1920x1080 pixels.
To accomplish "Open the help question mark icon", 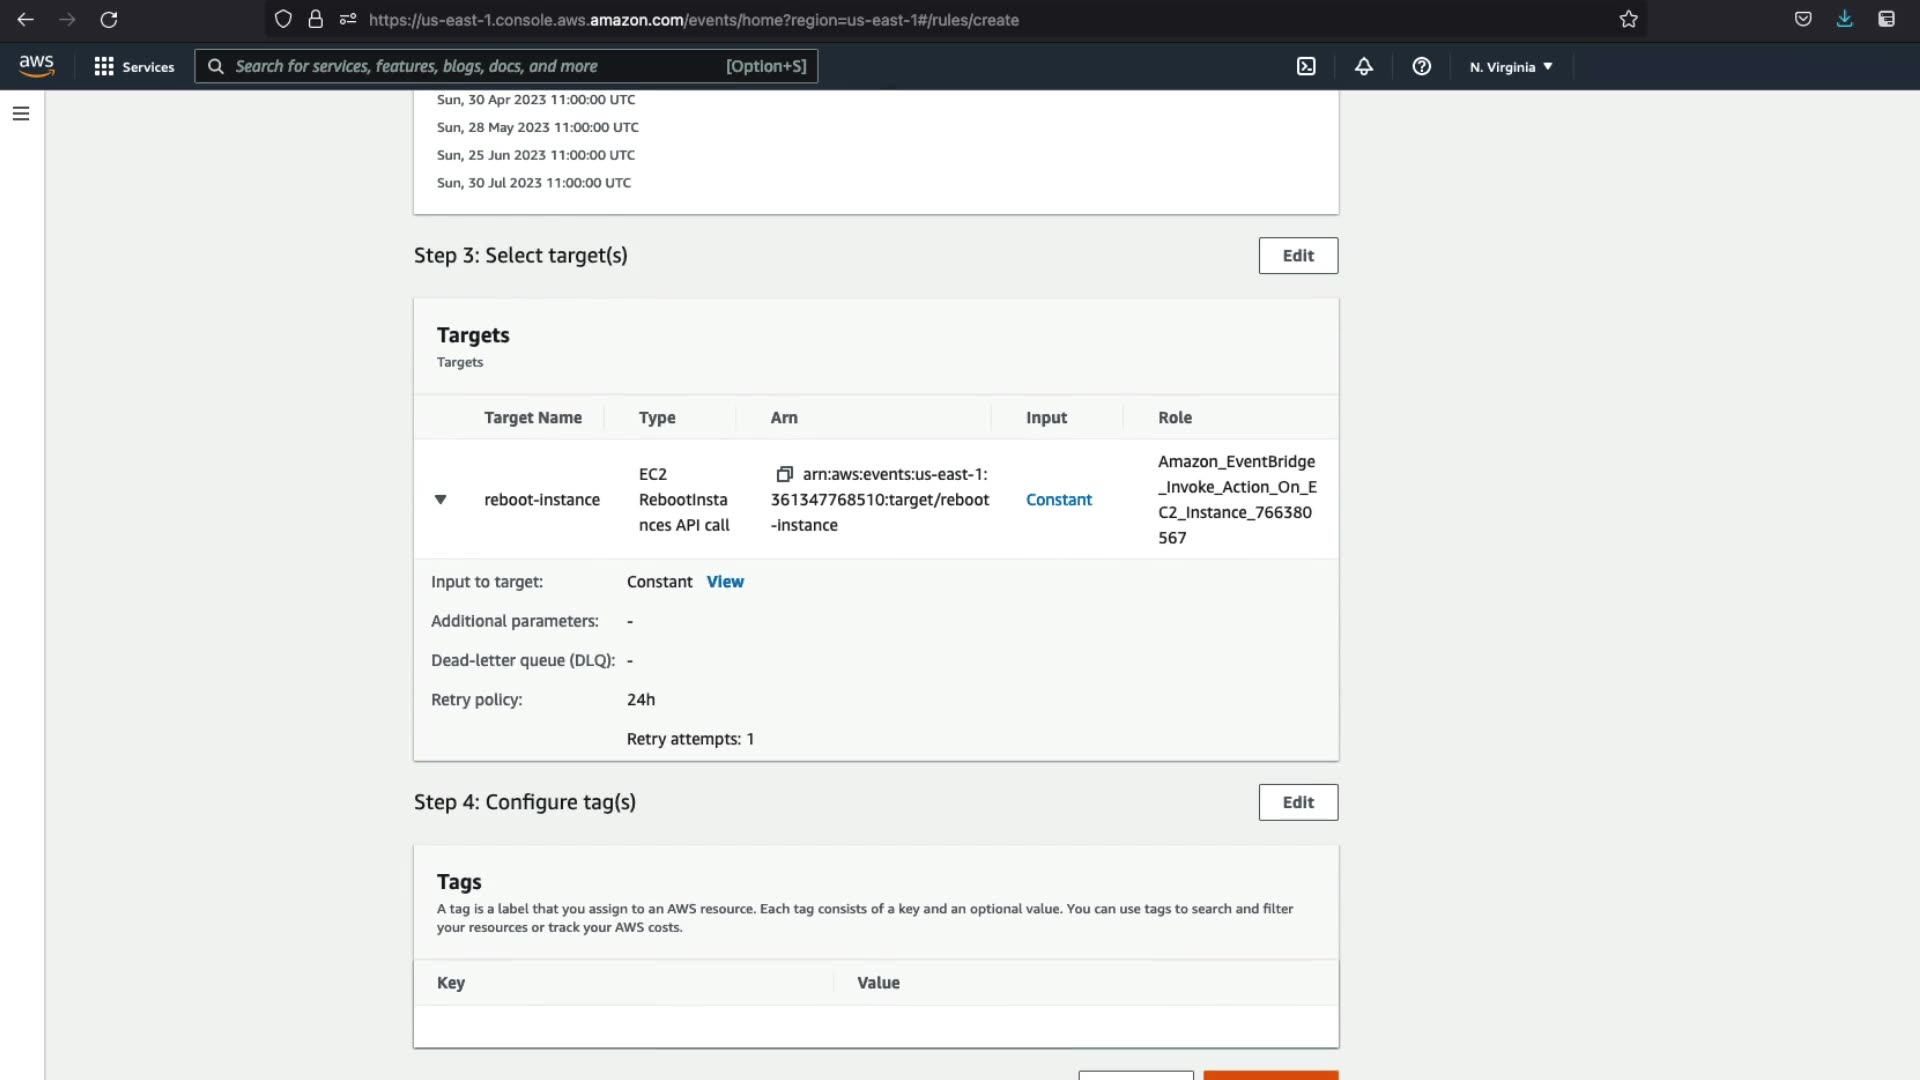I will pyautogui.click(x=1421, y=66).
